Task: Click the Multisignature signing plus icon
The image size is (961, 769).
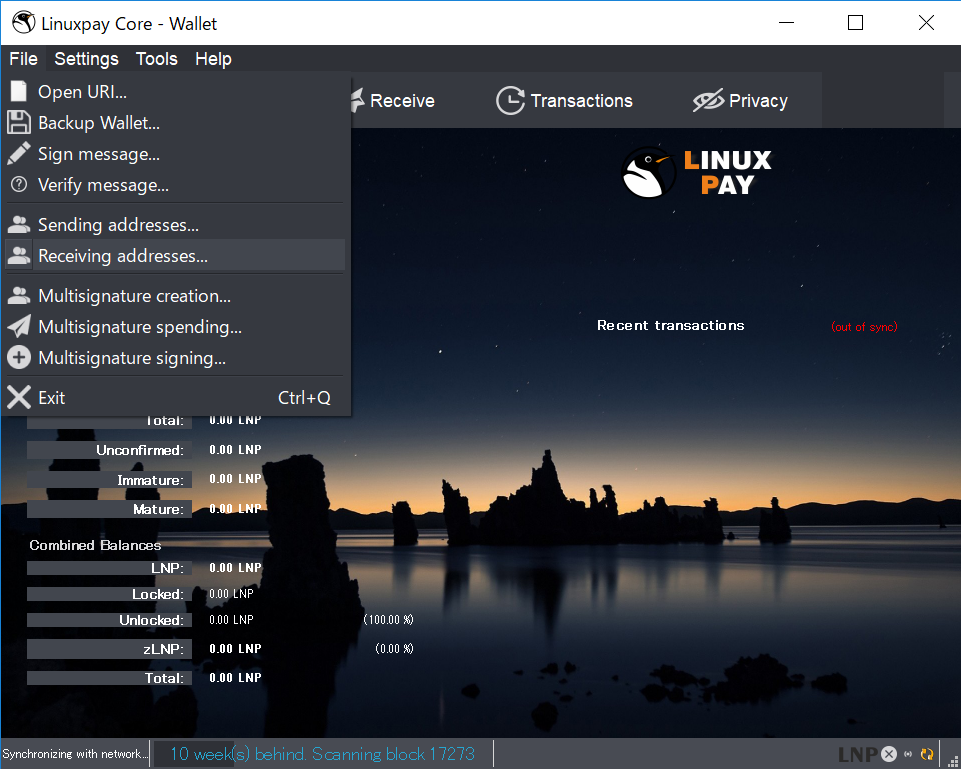Action: tap(18, 358)
